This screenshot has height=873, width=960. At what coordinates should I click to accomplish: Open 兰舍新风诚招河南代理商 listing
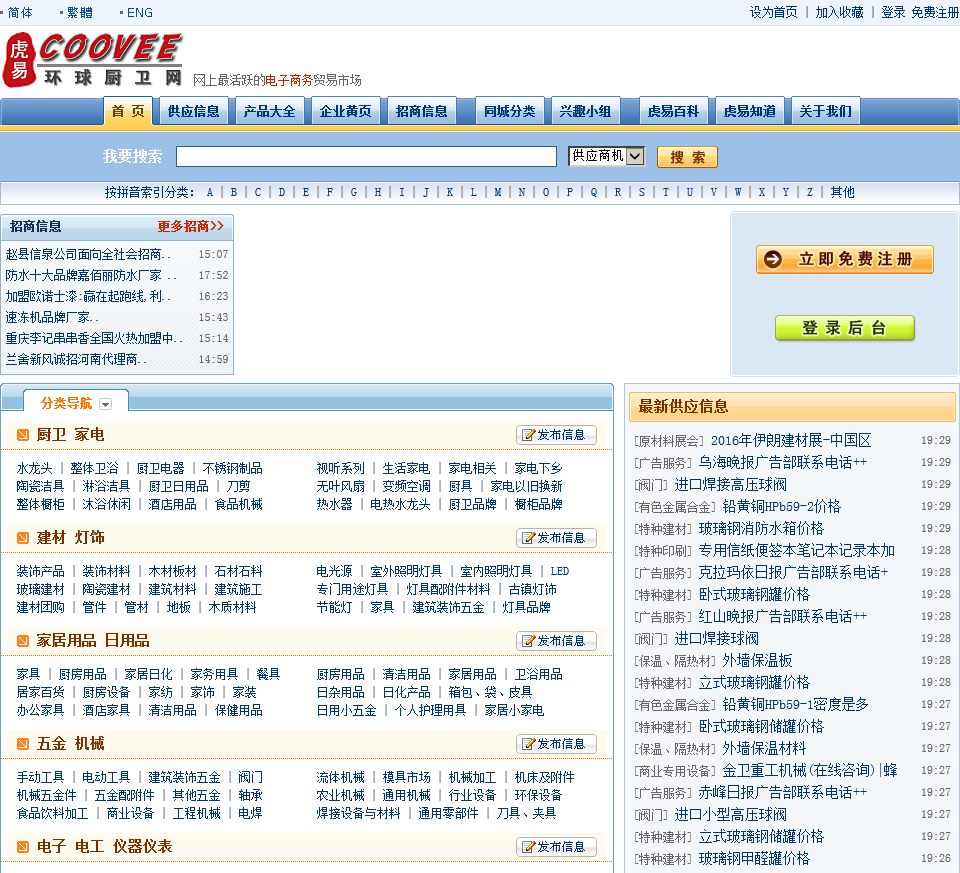(x=76, y=359)
